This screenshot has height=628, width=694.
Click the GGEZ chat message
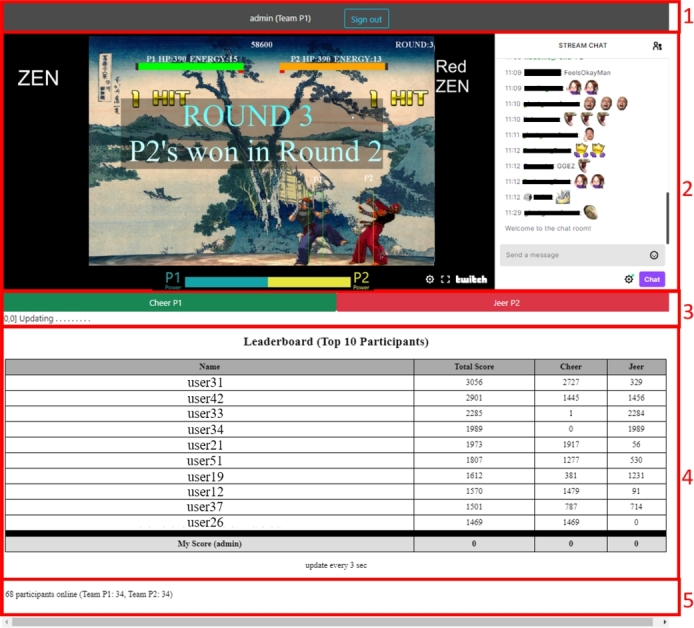566,166
